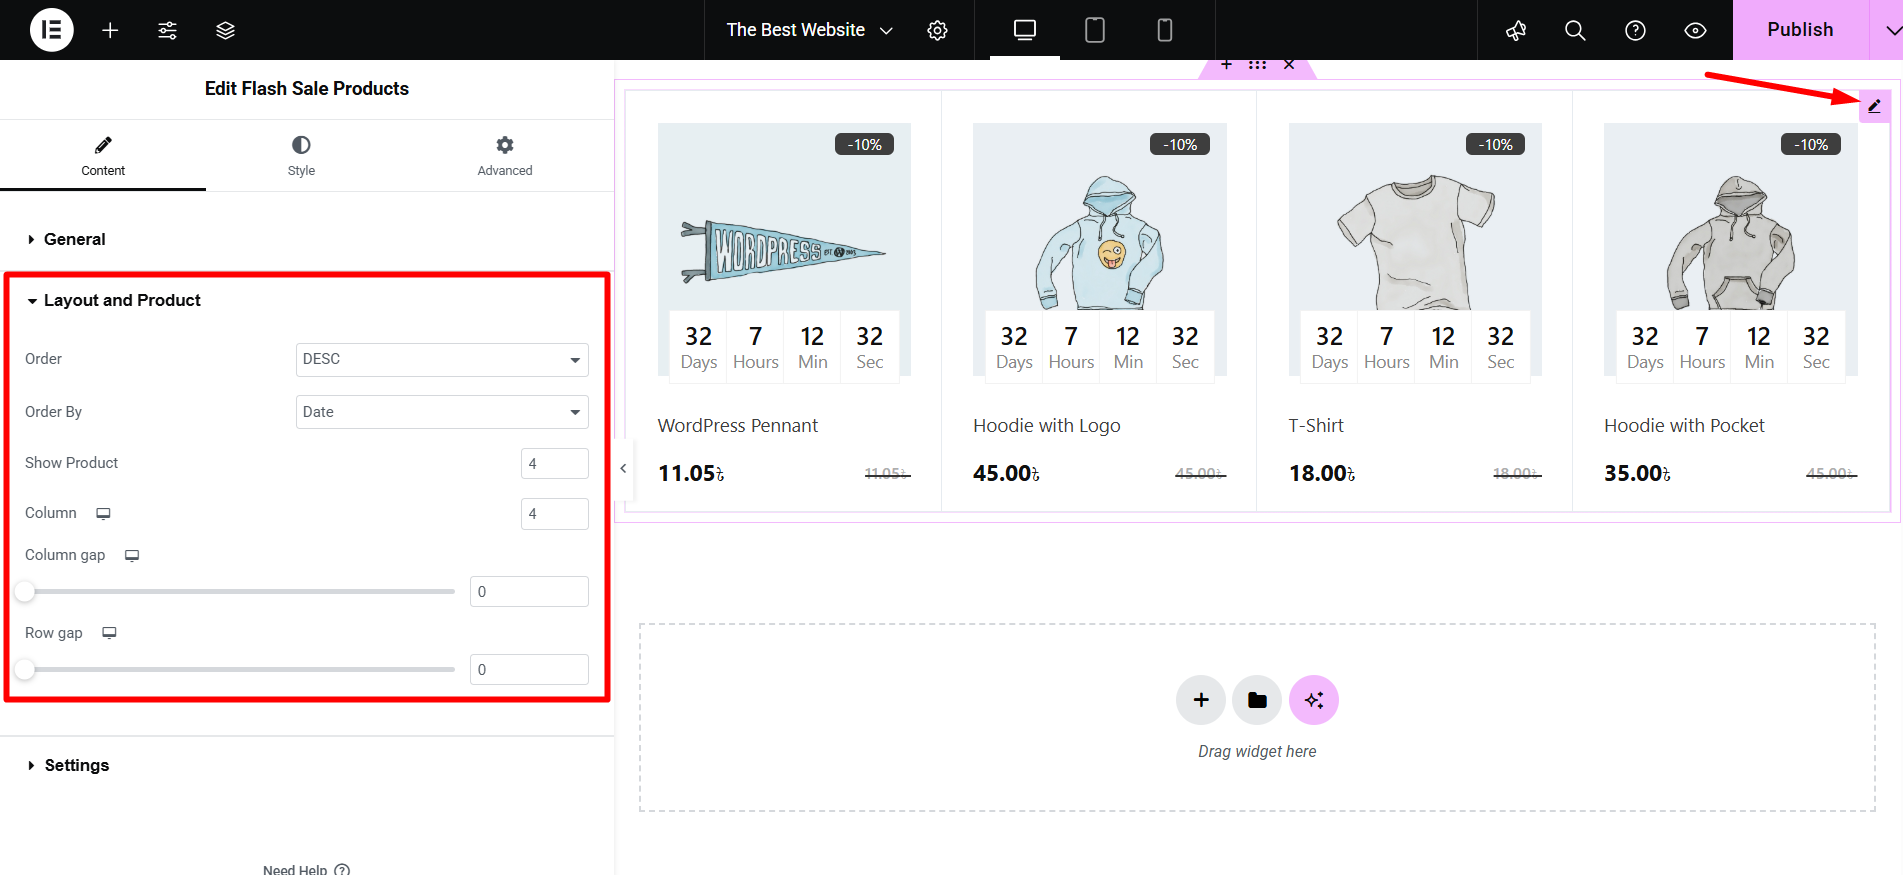
Task: Open the Add Element plus icon
Action: coord(110,30)
